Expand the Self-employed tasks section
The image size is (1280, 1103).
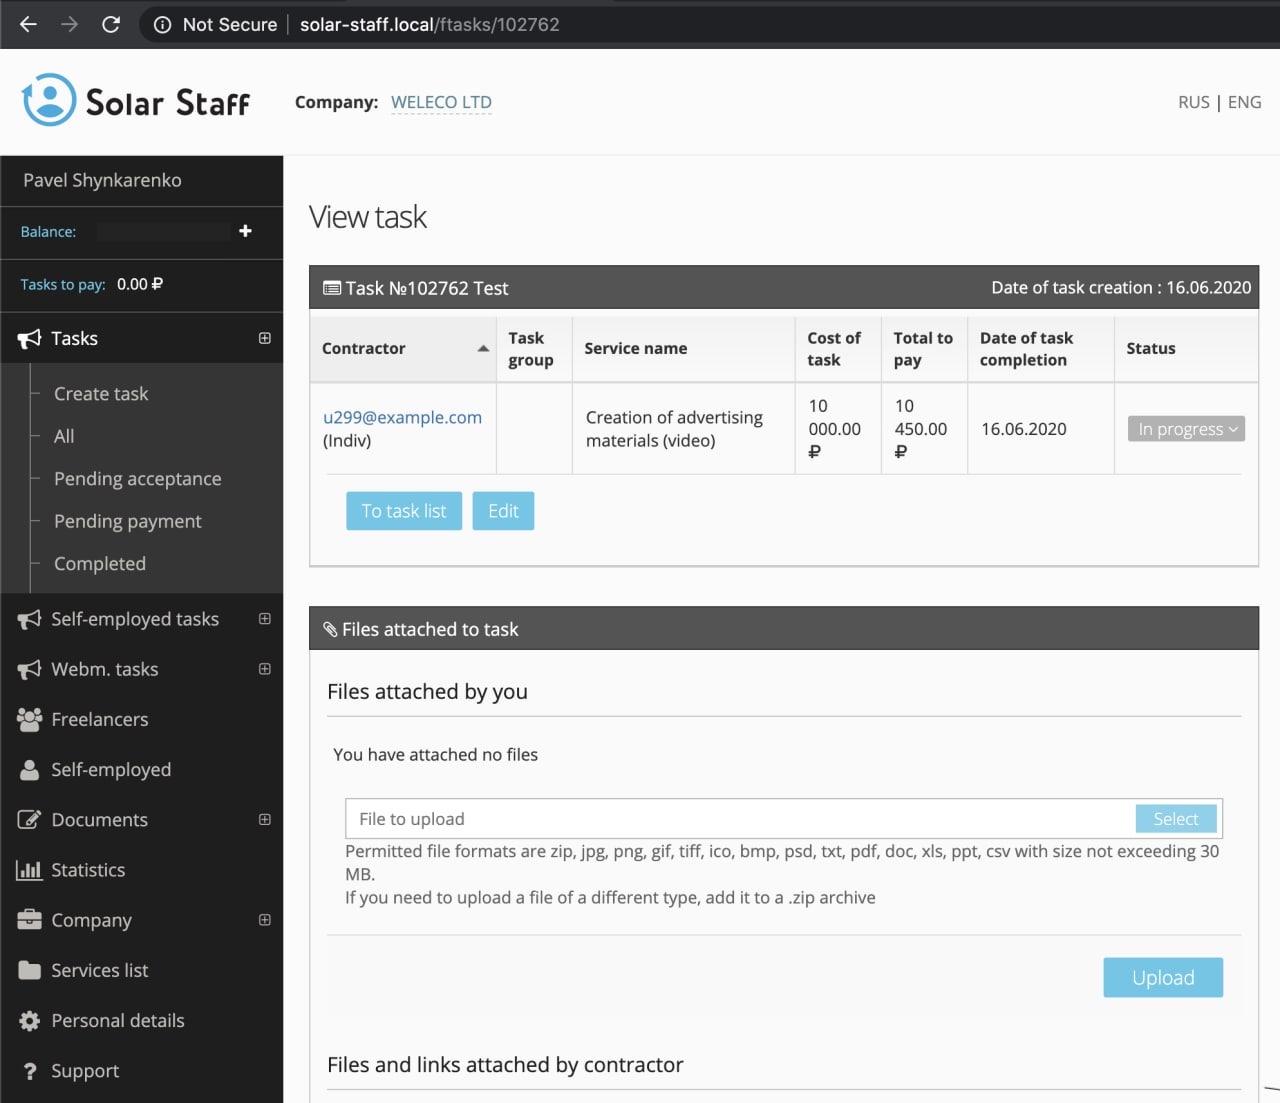click(x=264, y=619)
